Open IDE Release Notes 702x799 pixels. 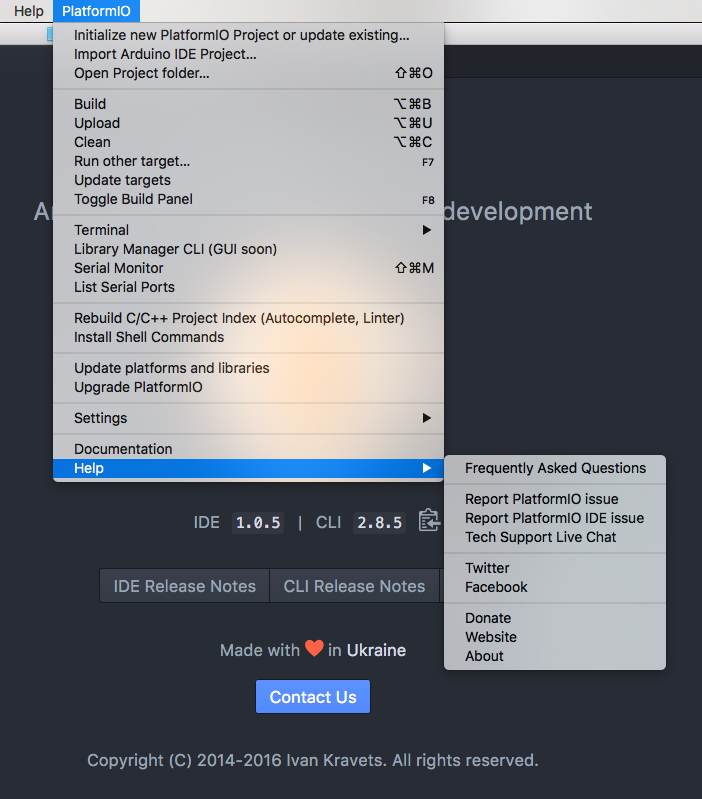184,586
